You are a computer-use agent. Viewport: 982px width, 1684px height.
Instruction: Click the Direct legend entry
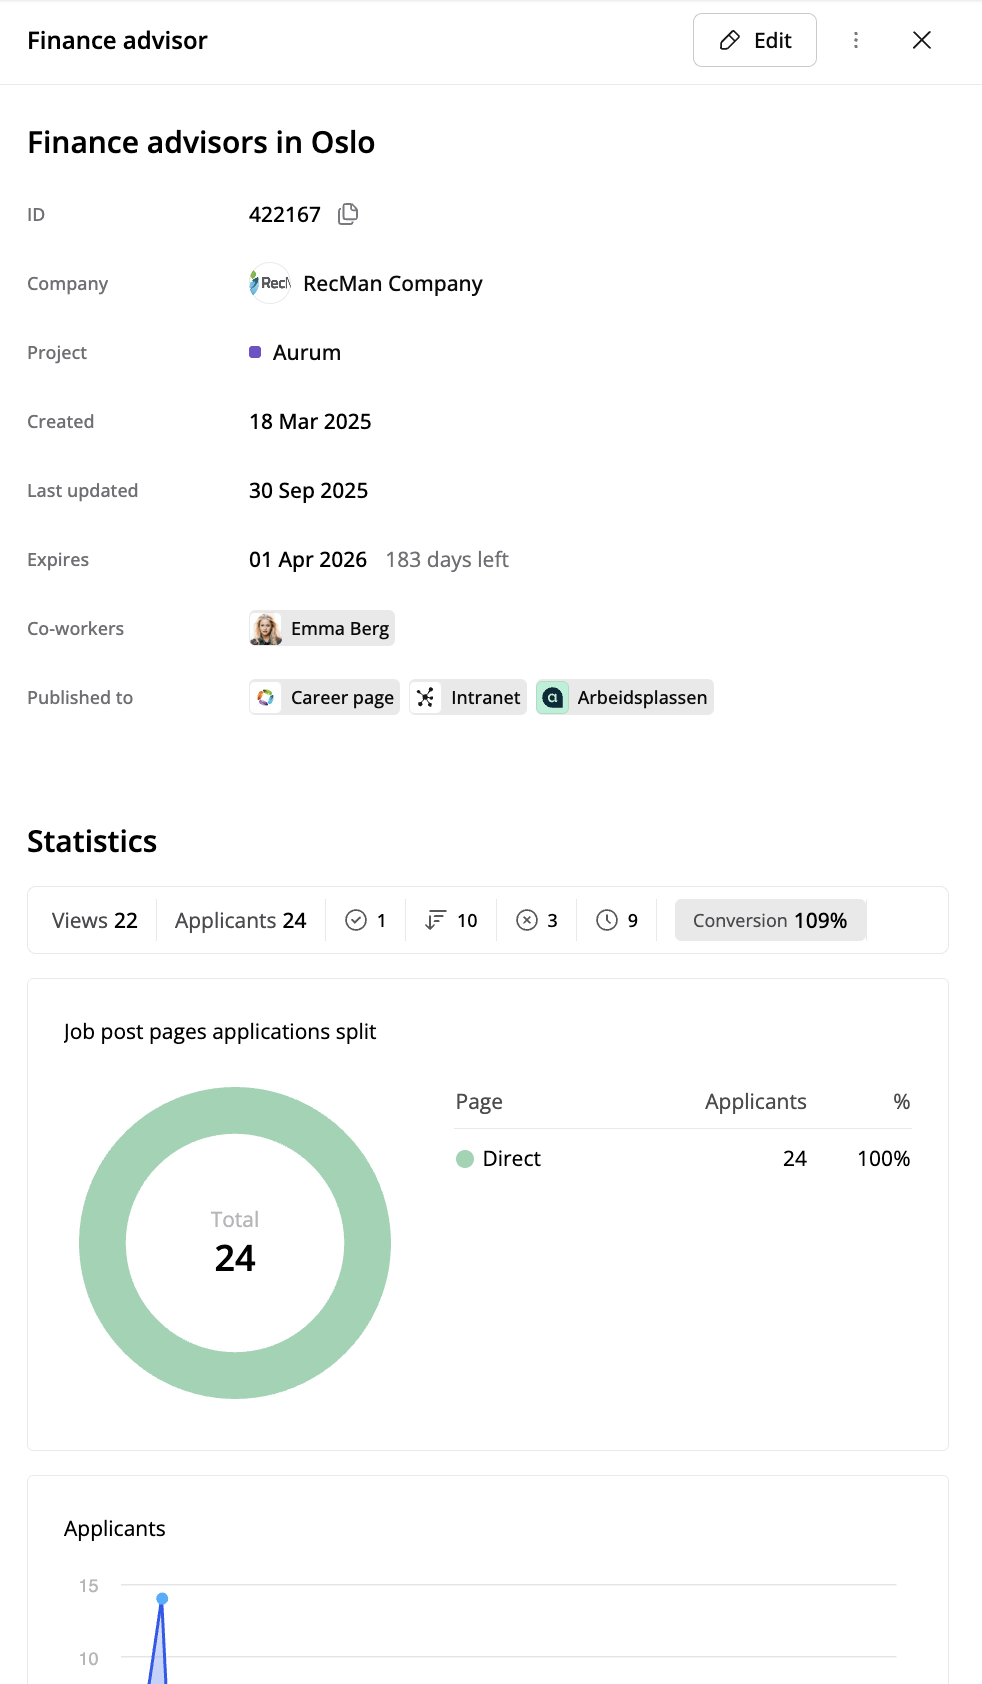(x=498, y=1158)
